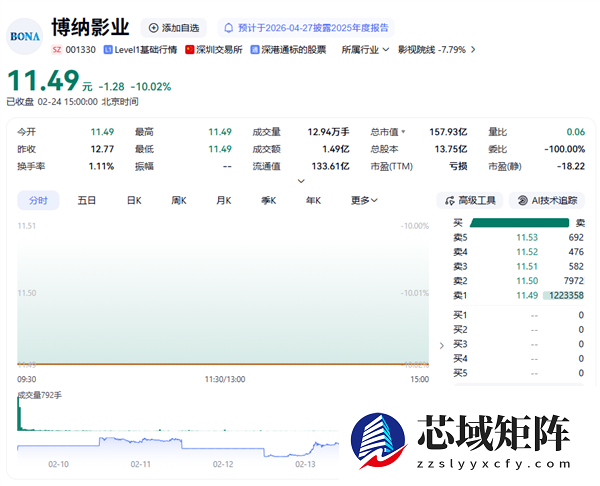
Task: Click the current price 11.49
Action: [x=43, y=81]
